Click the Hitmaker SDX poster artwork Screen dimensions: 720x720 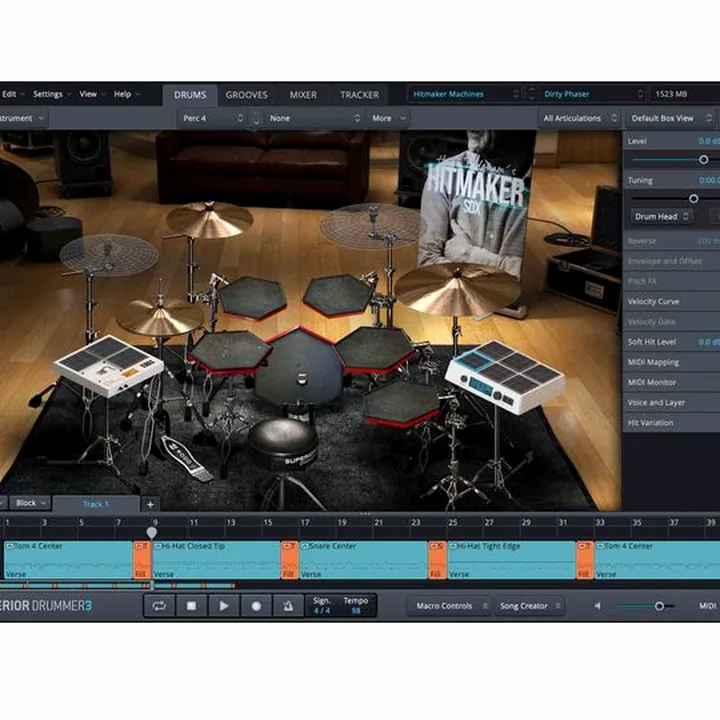tap(475, 202)
